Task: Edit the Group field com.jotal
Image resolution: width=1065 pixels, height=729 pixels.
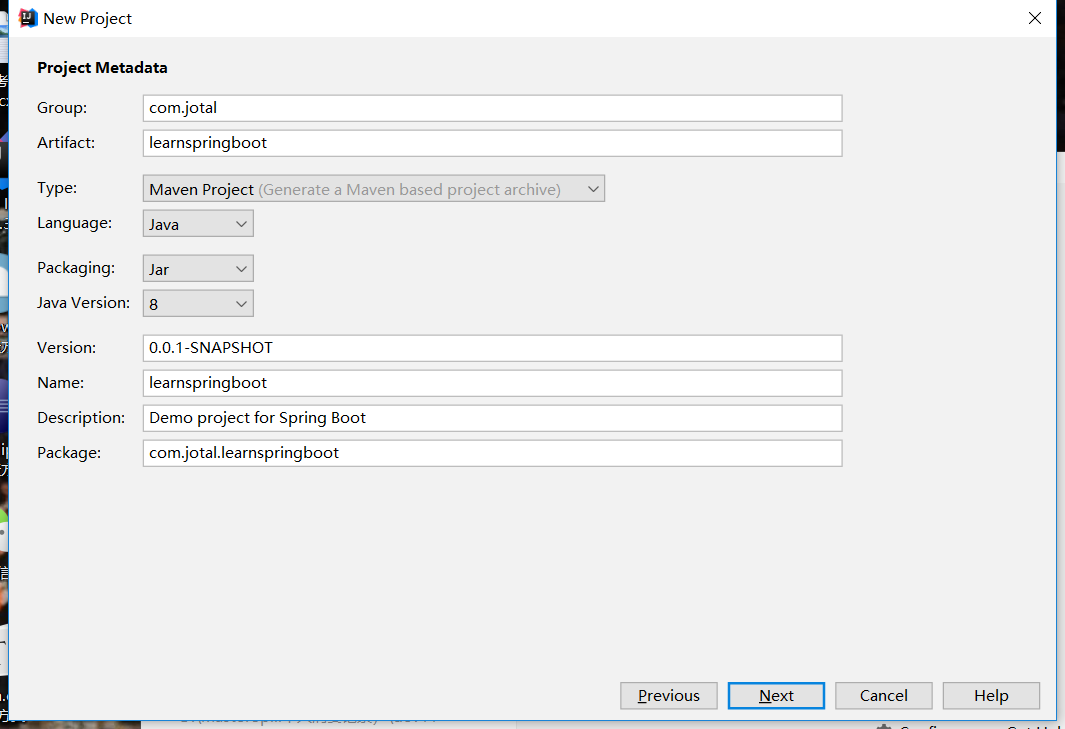Action: [x=492, y=108]
